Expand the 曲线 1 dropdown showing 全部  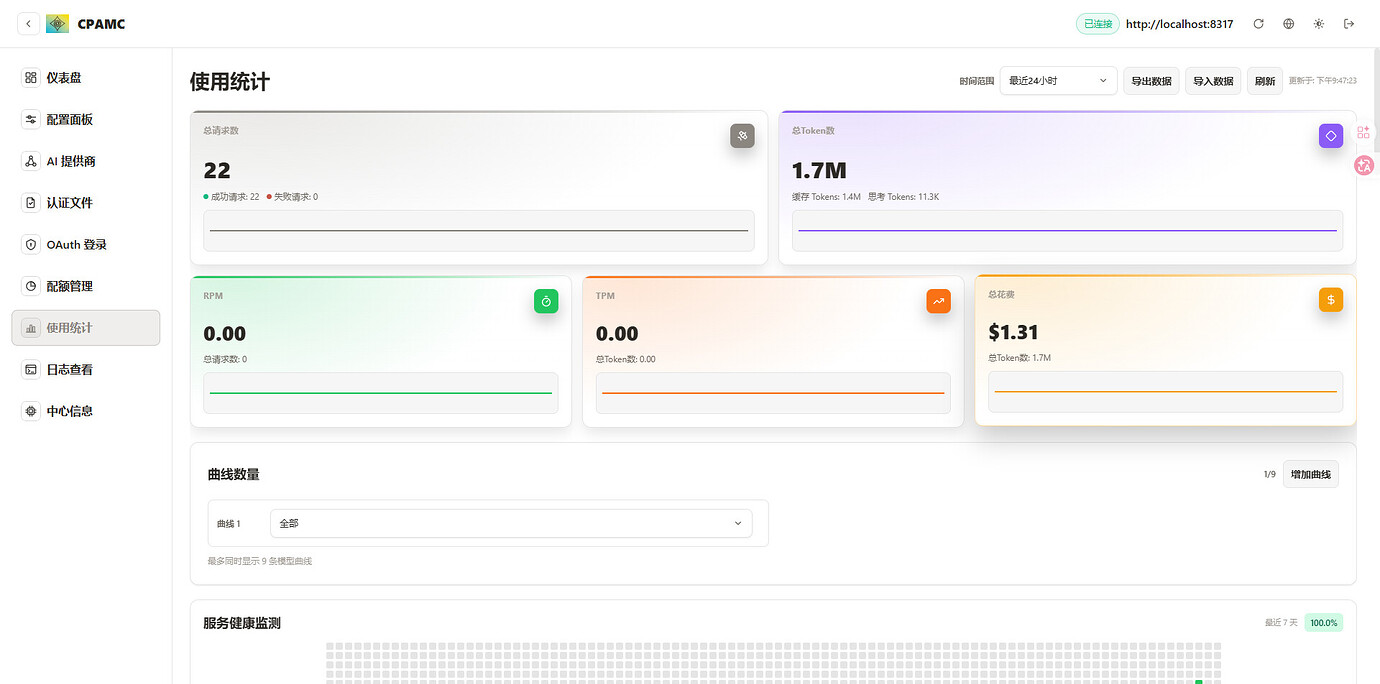pos(511,523)
